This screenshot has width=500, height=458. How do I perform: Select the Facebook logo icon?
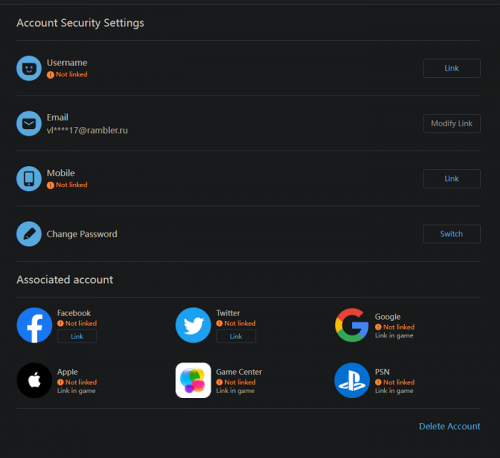click(34, 325)
